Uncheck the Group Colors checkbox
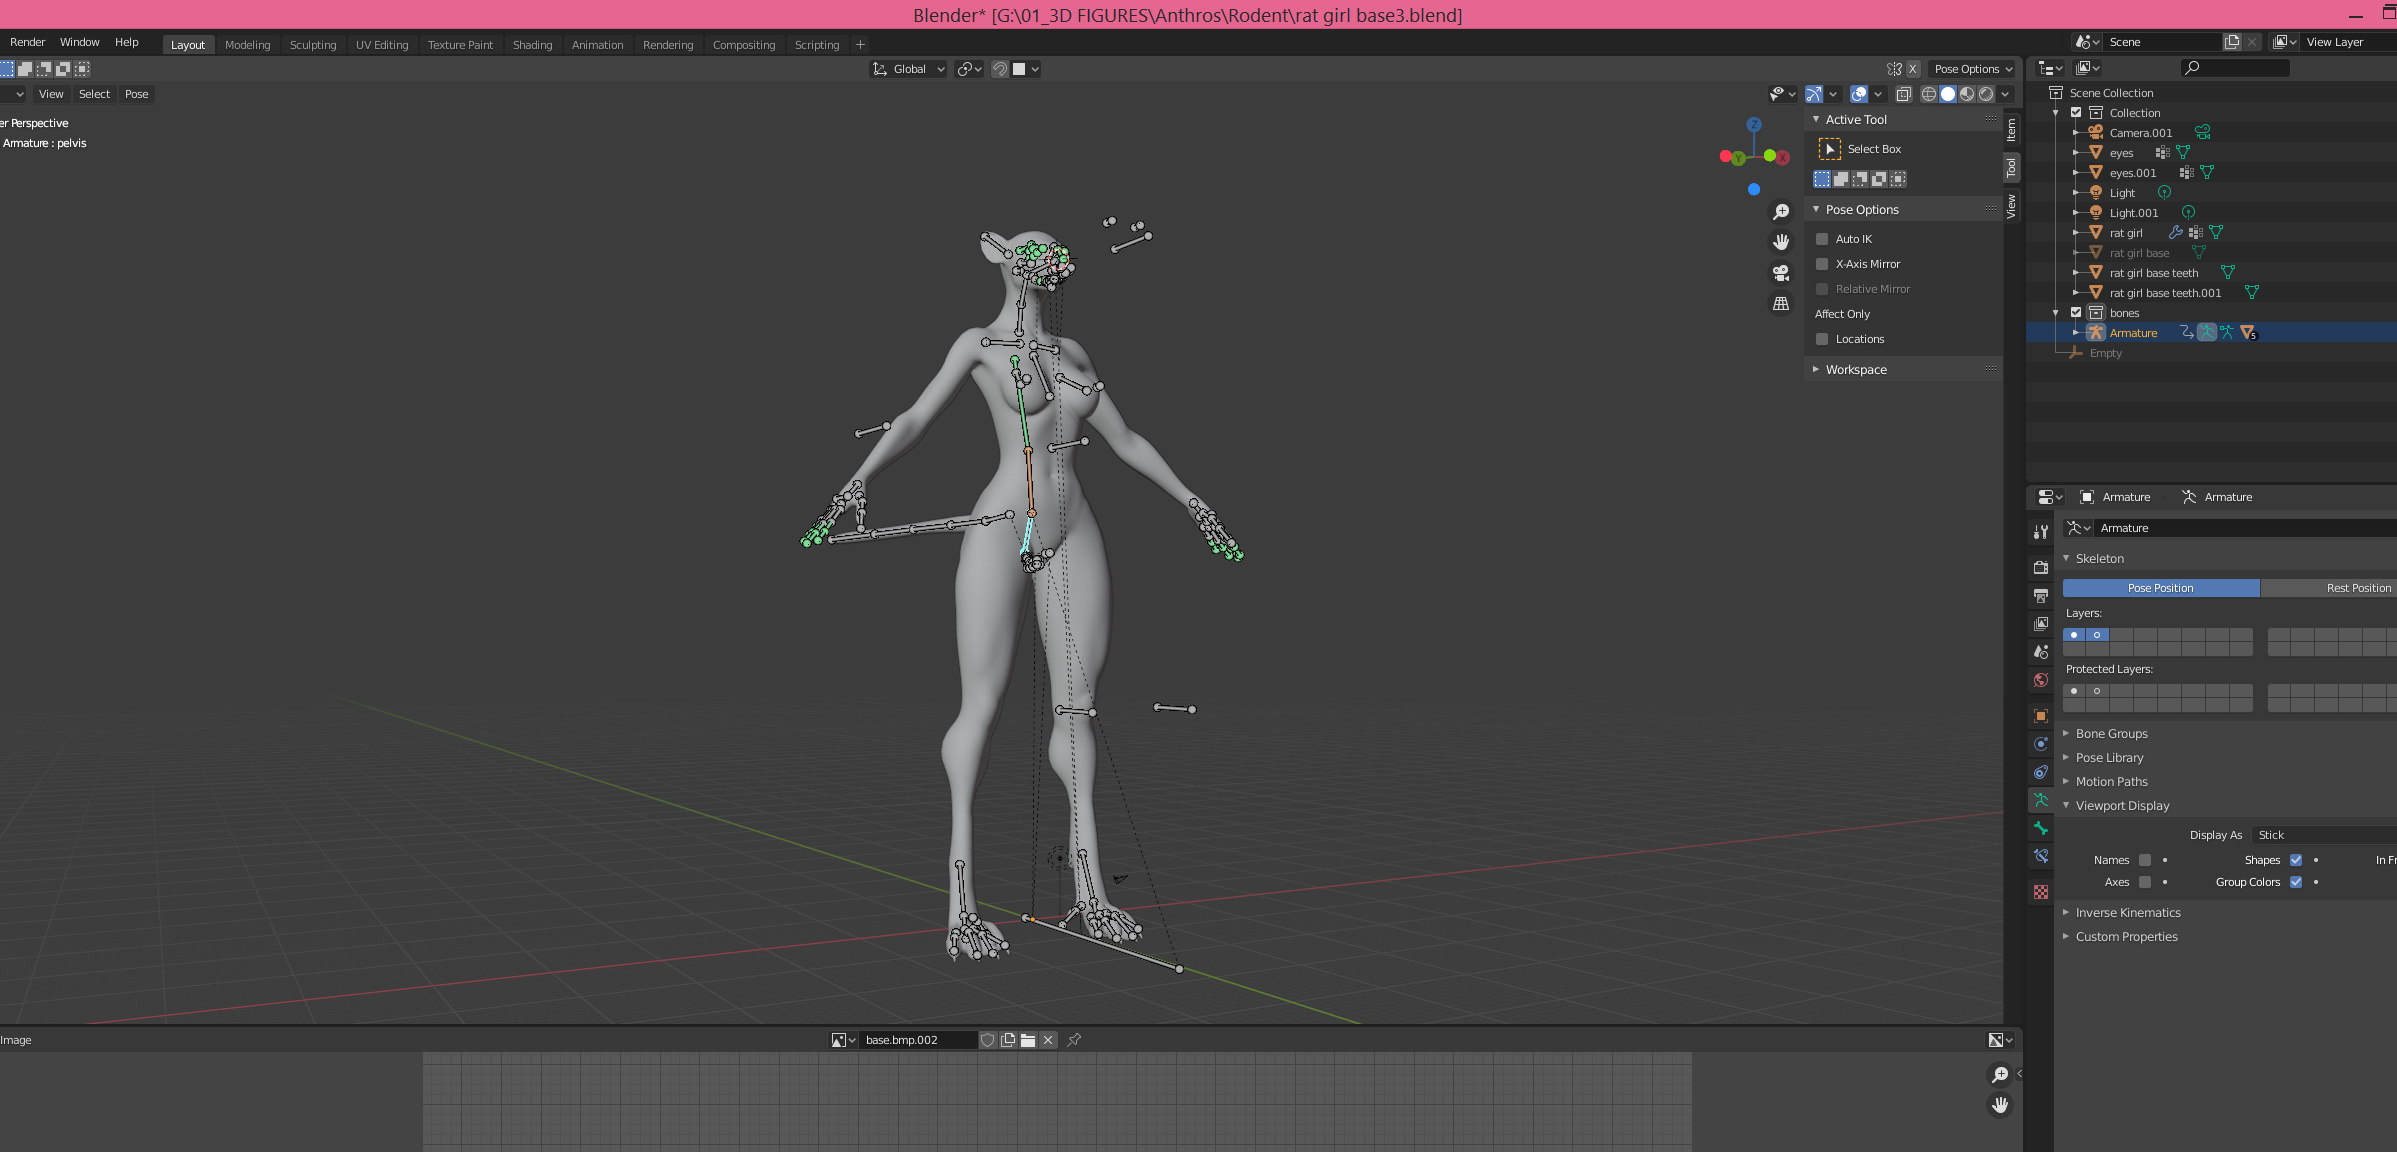This screenshot has width=2397, height=1152. 2296,882
